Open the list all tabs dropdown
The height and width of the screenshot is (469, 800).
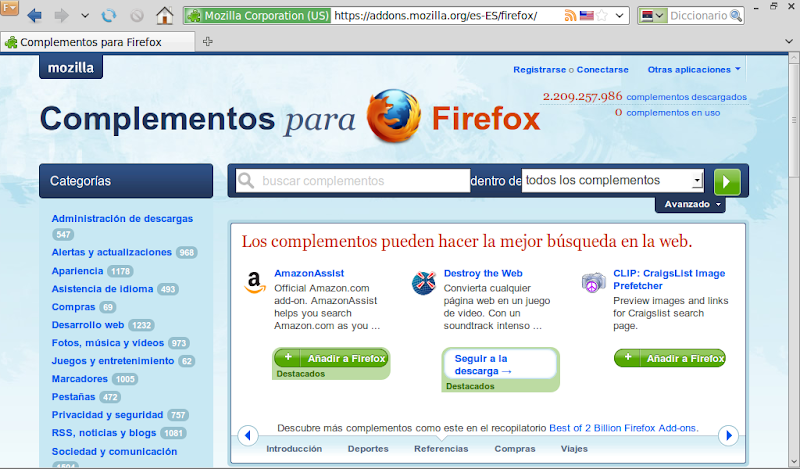point(789,41)
